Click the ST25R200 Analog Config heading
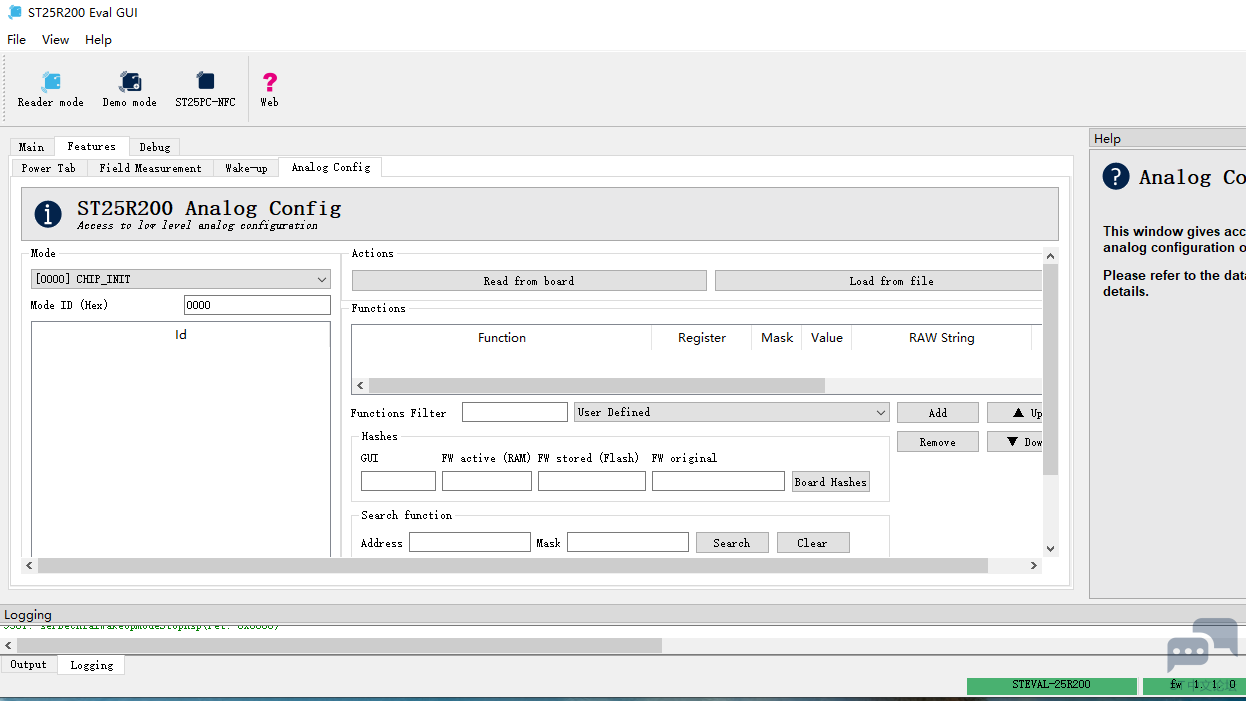 209,208
